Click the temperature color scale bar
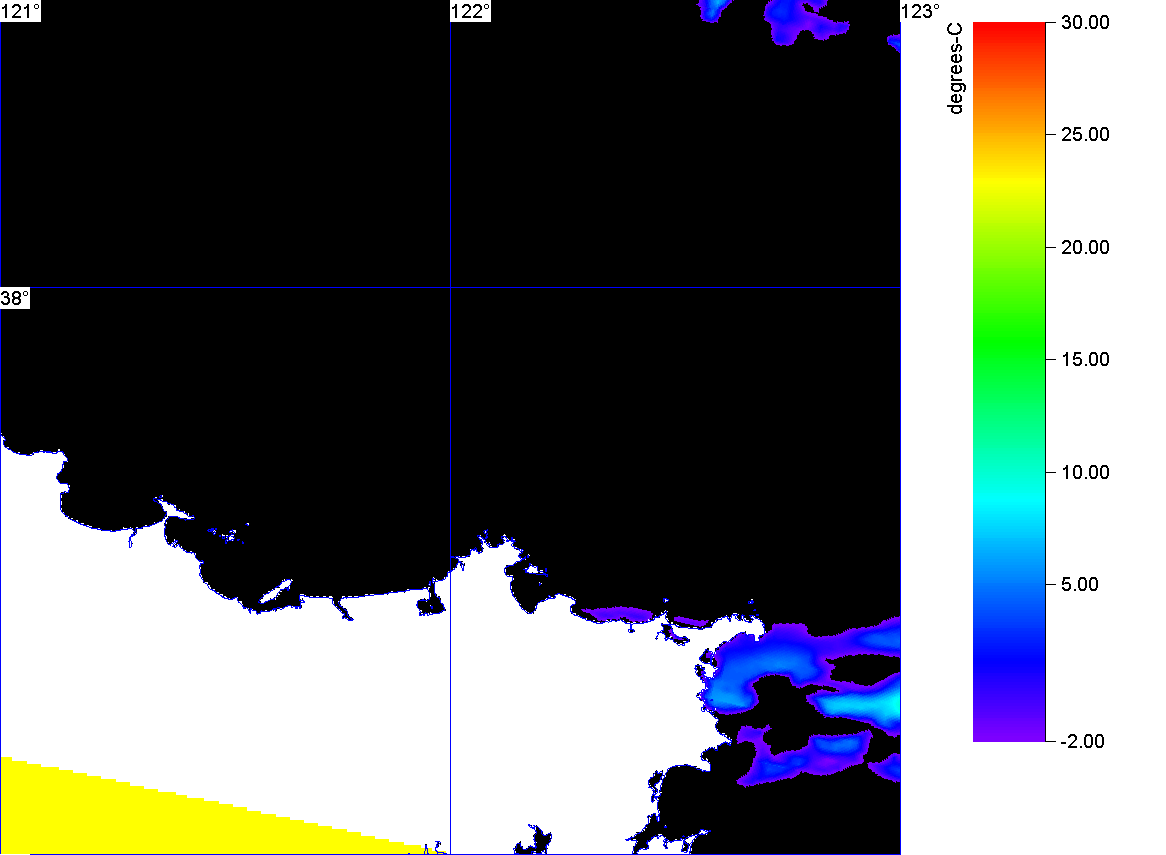 tap(1009, 382)
